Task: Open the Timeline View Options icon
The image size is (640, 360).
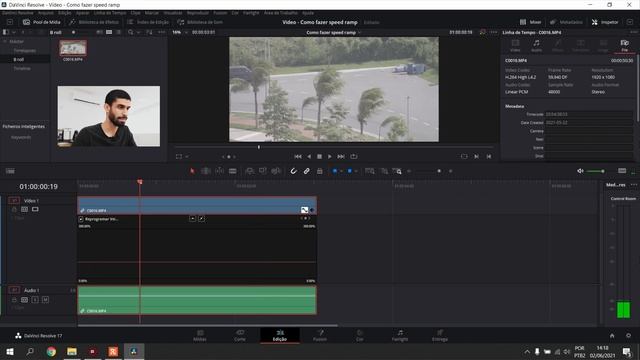Action: (x=10, y=171)
